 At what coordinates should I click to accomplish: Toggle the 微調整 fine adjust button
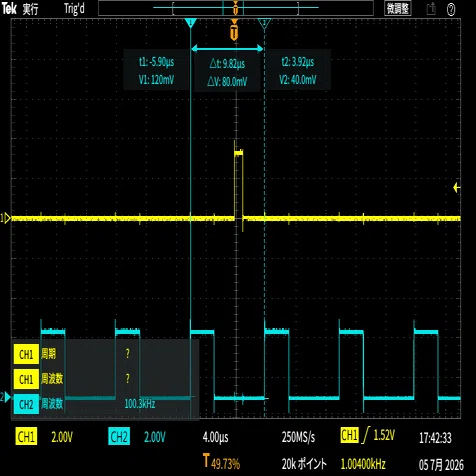(398, 9)
